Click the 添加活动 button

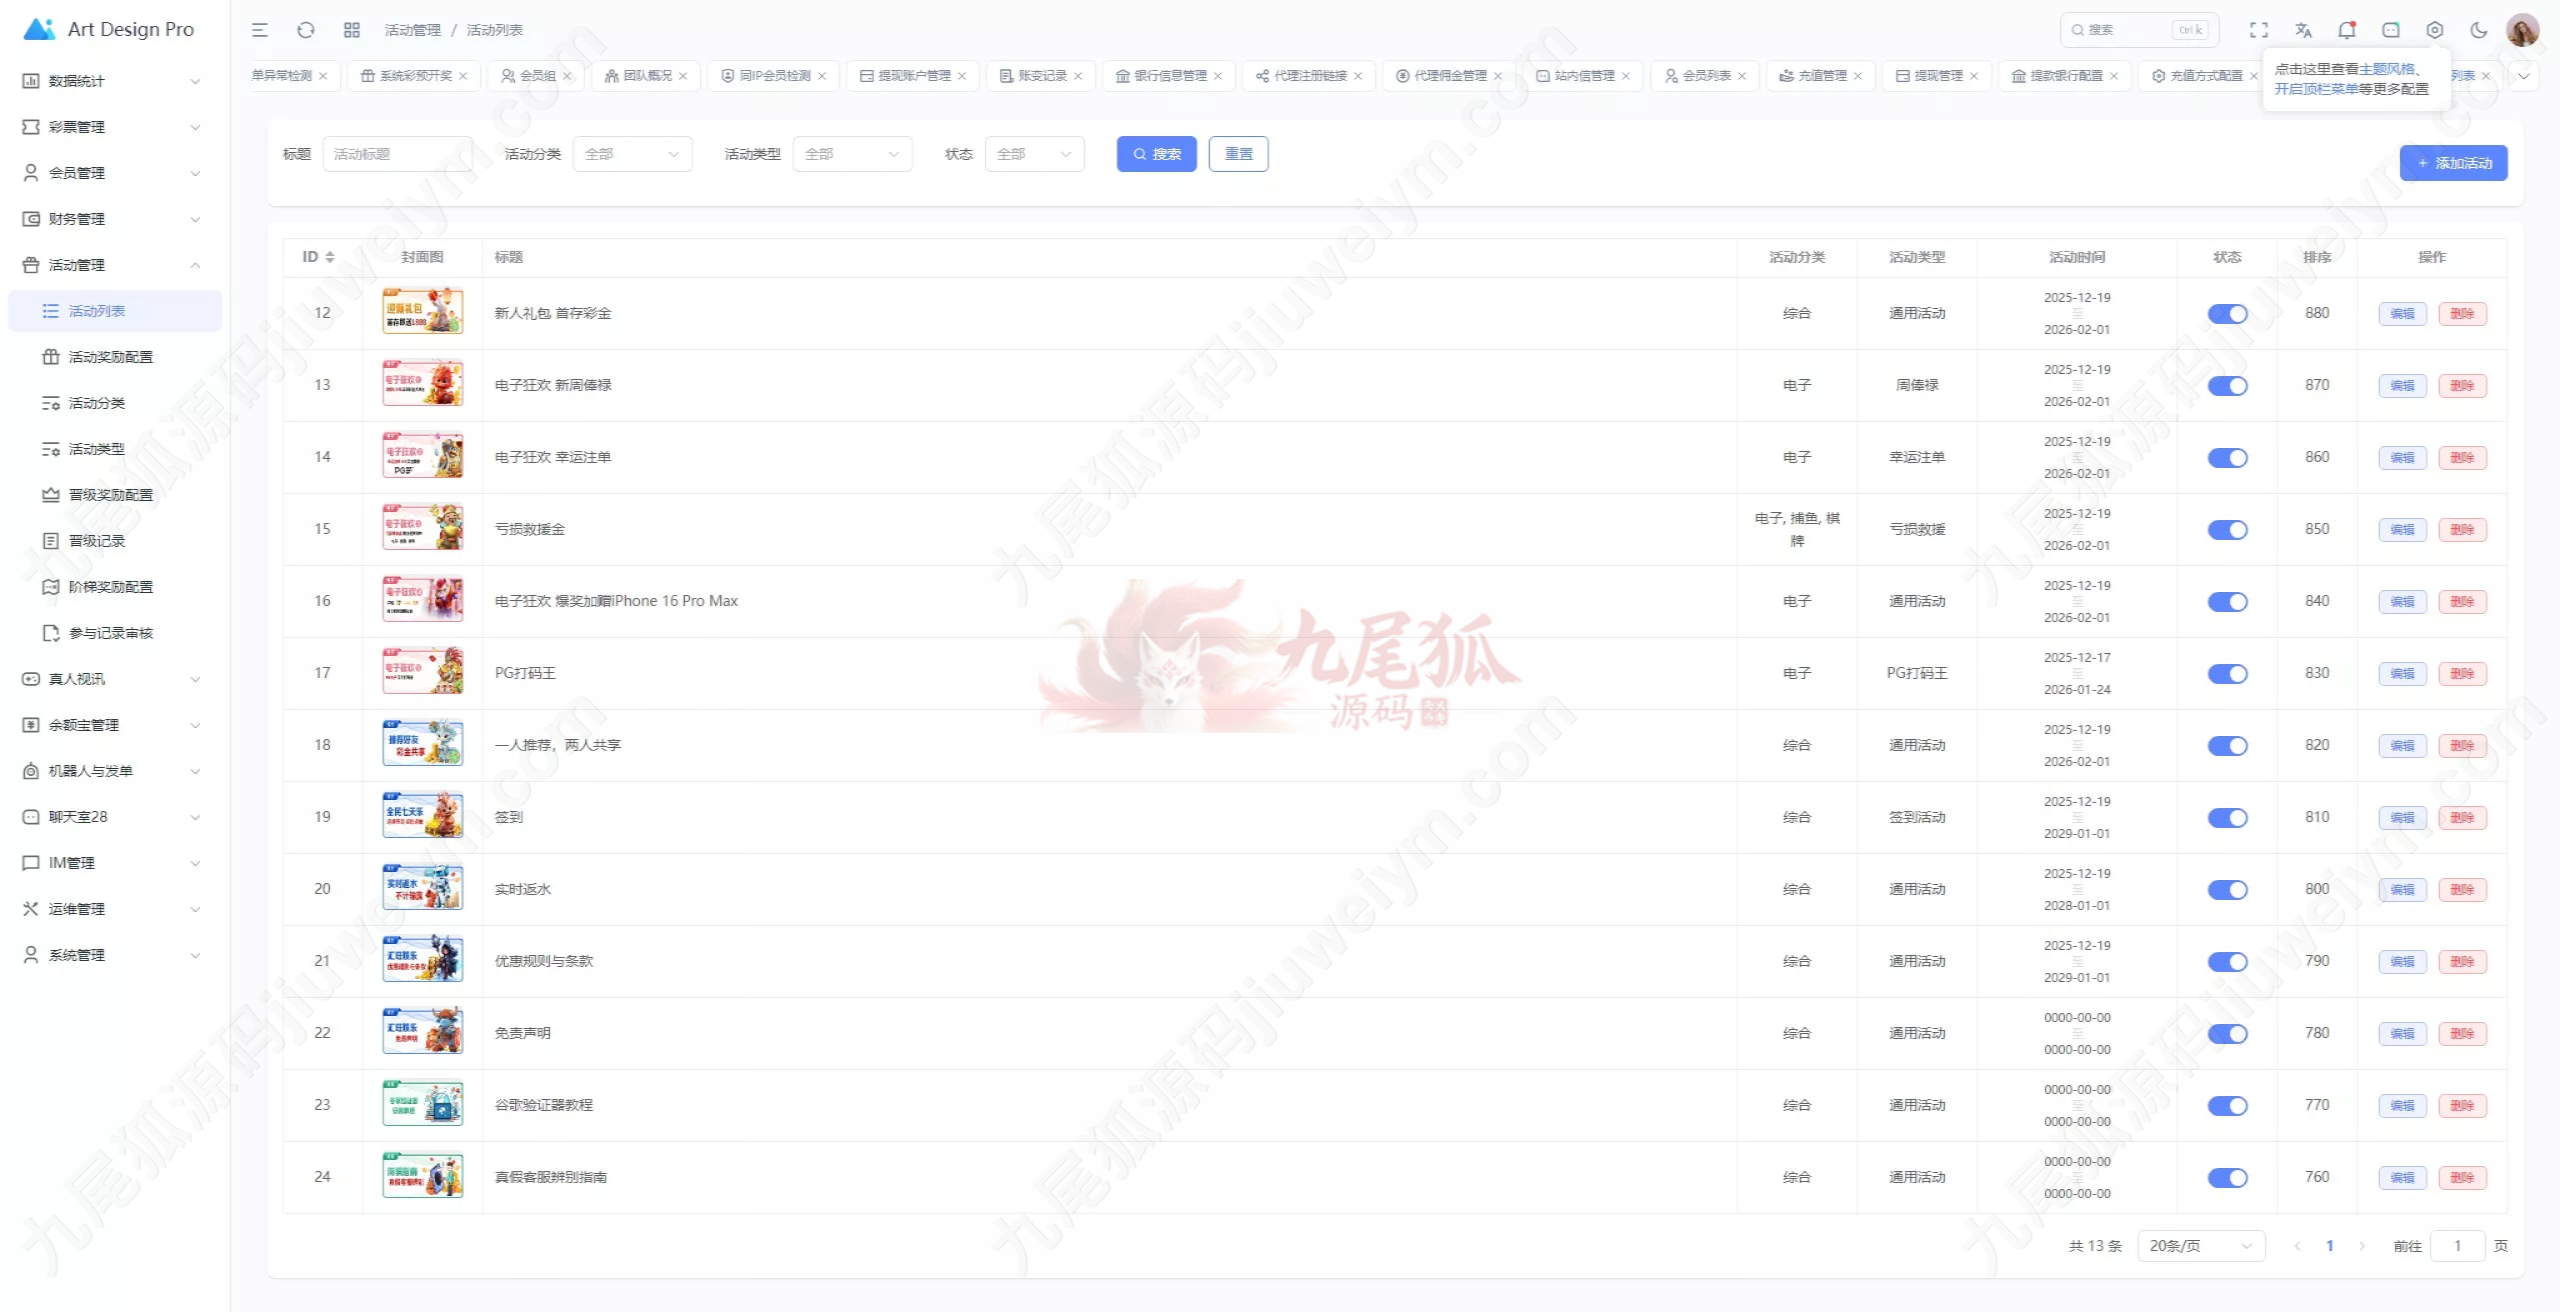tap(2453, 163)
